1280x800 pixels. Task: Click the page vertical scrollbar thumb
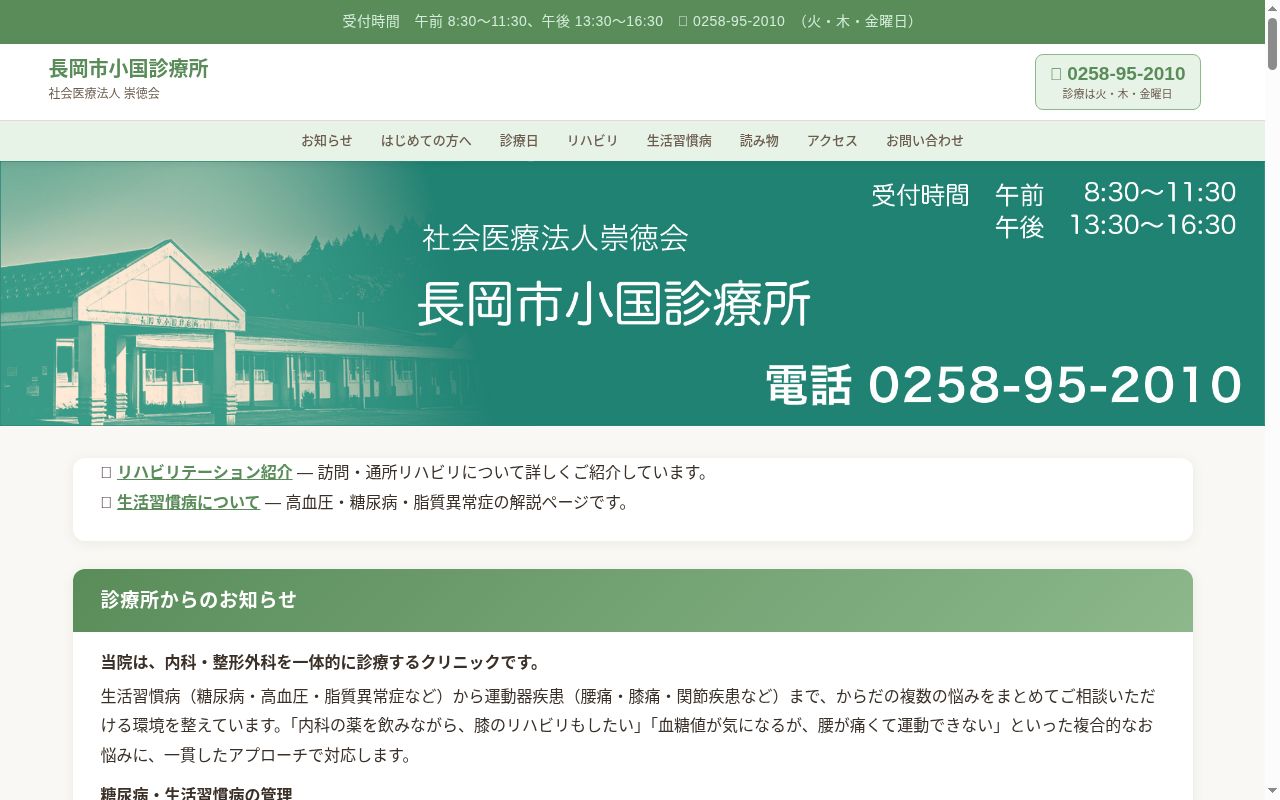(1272, 44)
